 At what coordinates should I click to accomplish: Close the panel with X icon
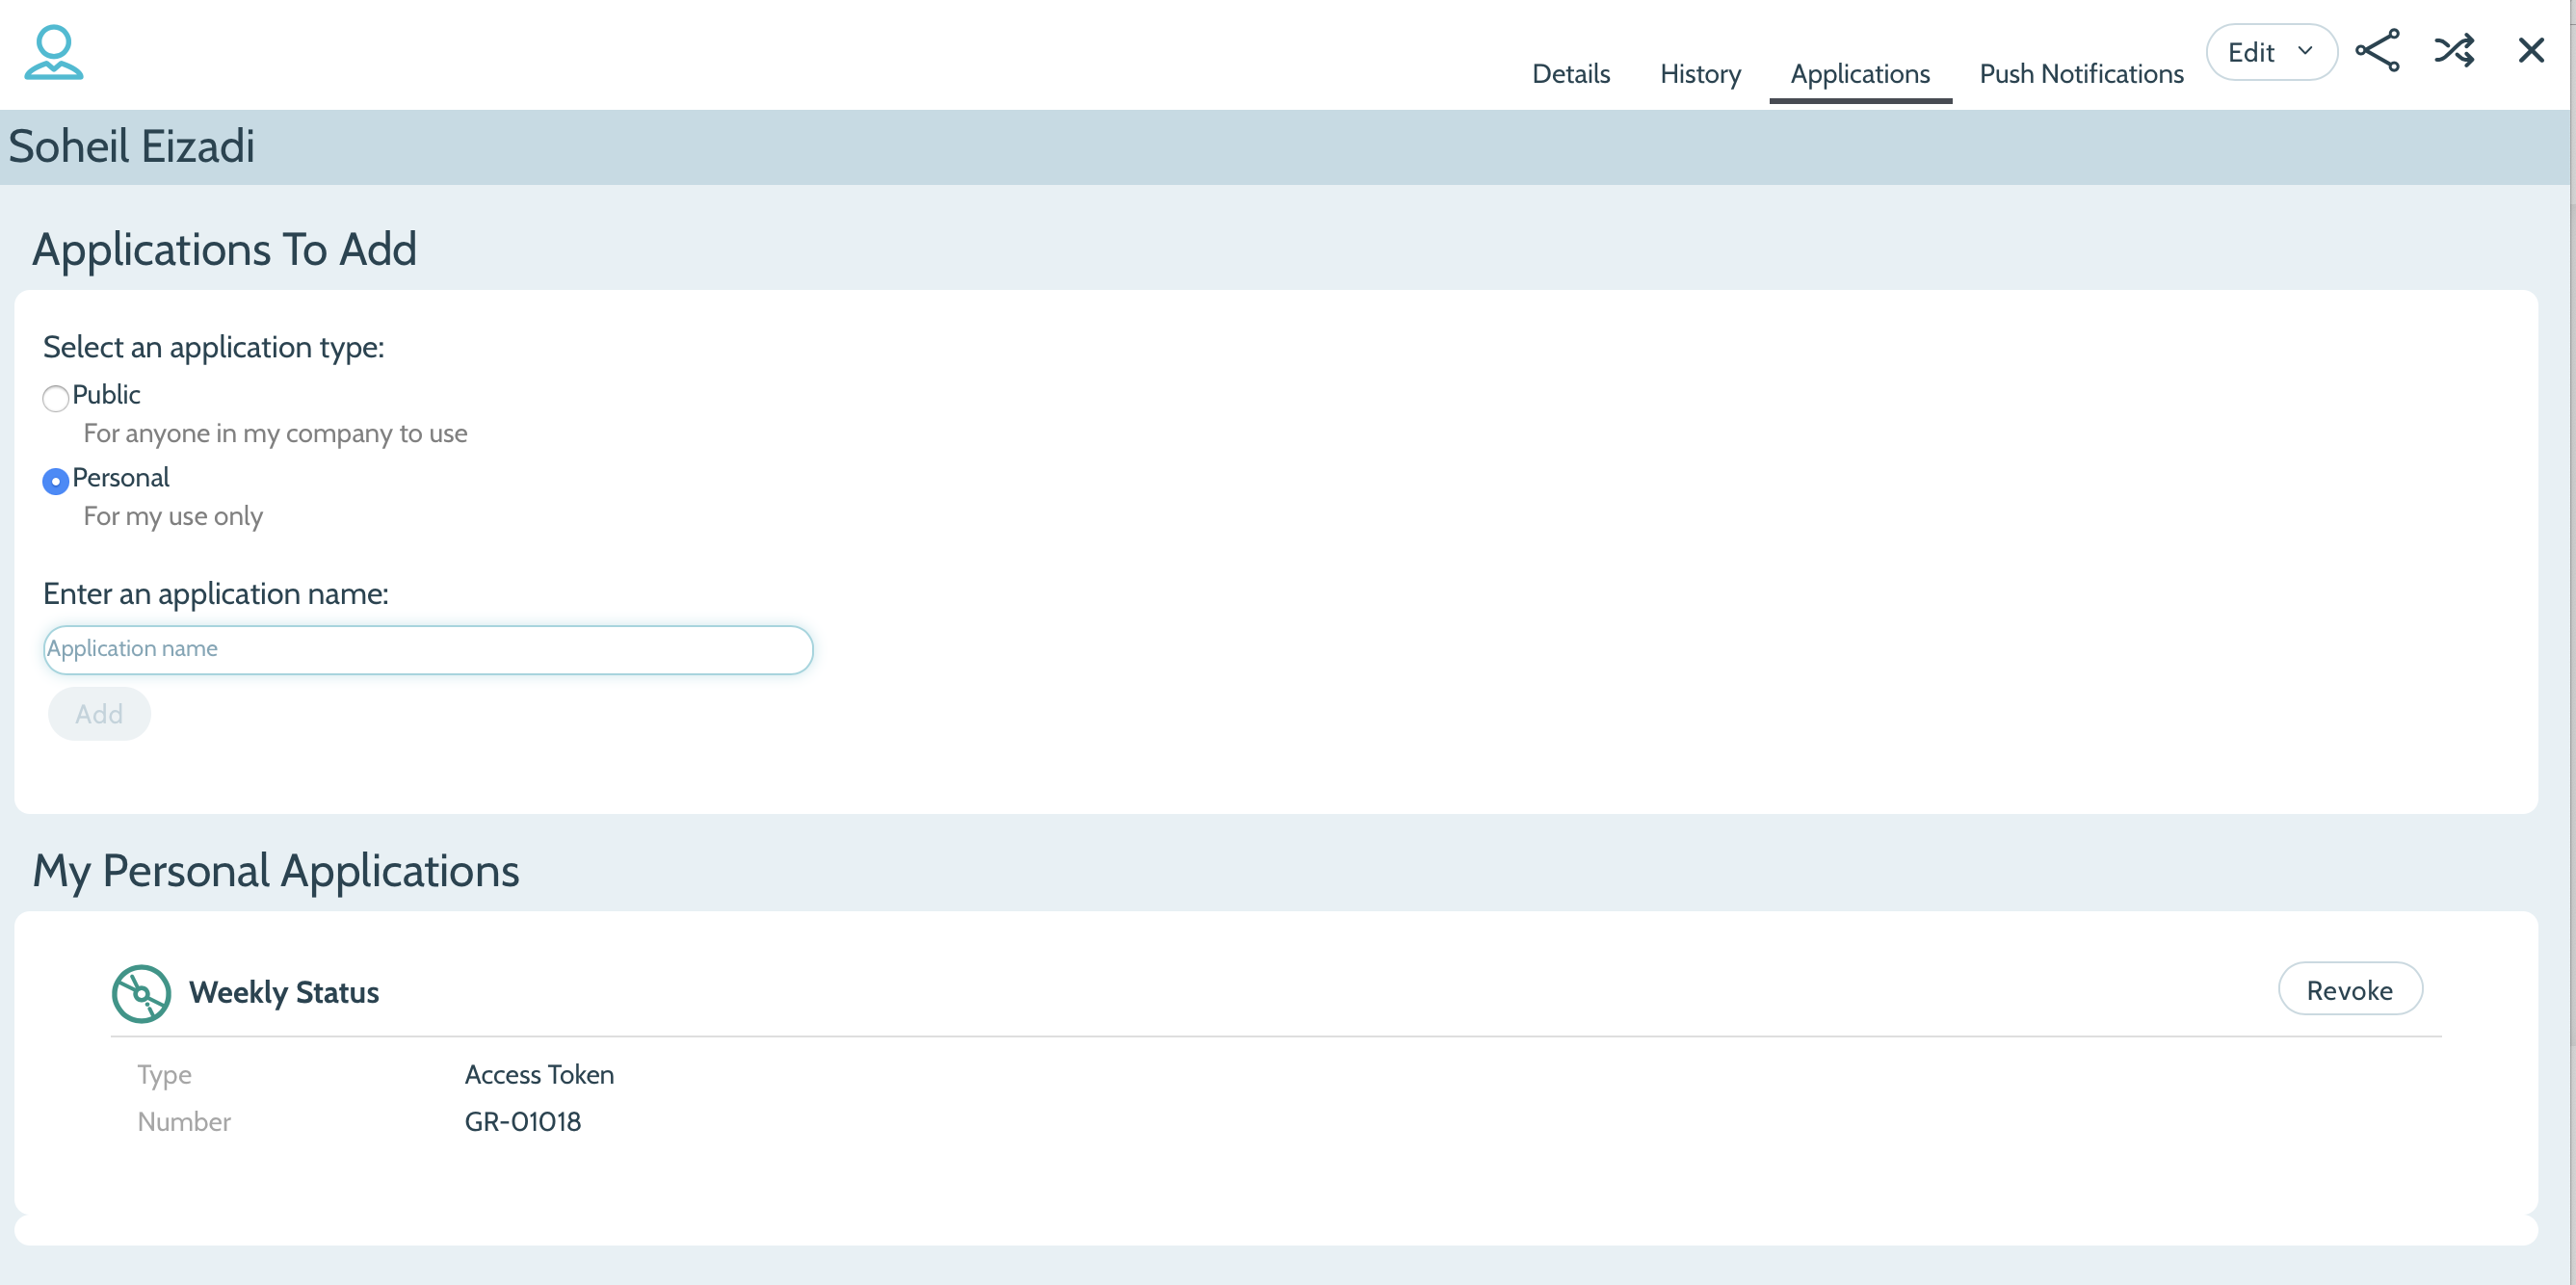point(2530,51)
